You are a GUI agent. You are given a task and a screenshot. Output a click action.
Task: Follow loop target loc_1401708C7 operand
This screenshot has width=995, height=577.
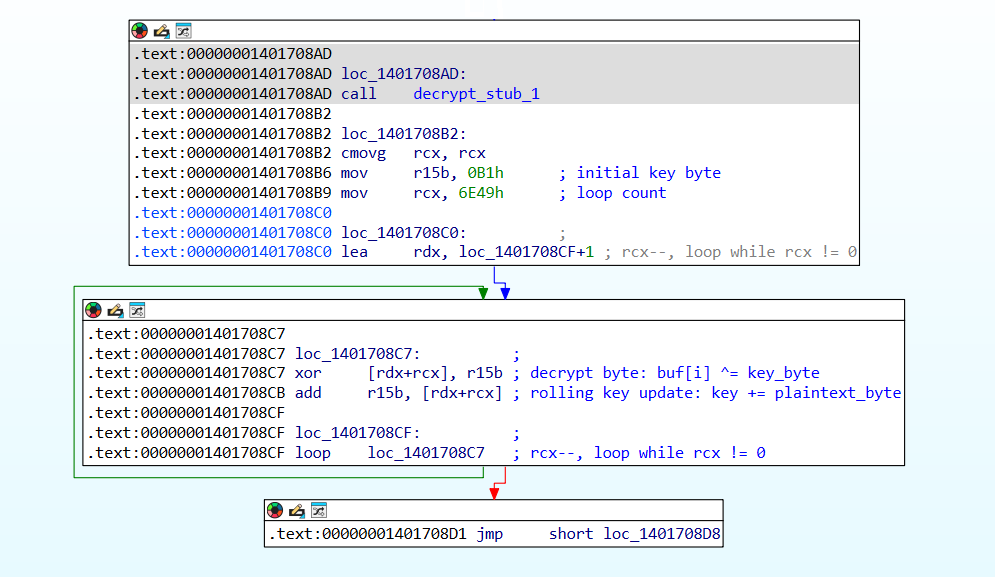(426, 453)
